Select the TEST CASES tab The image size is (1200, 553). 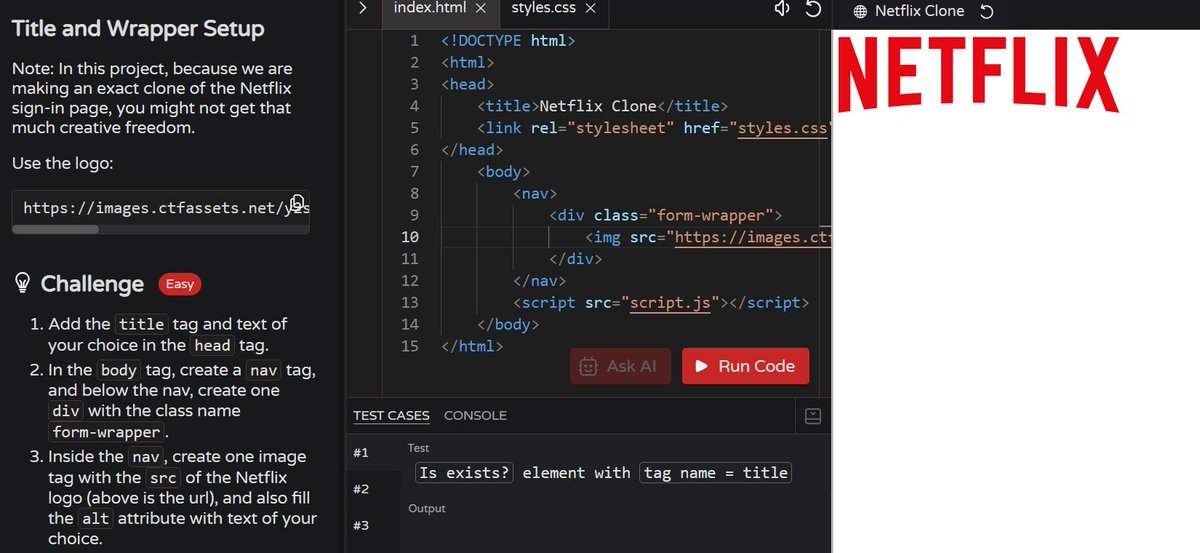coord(391,415)
